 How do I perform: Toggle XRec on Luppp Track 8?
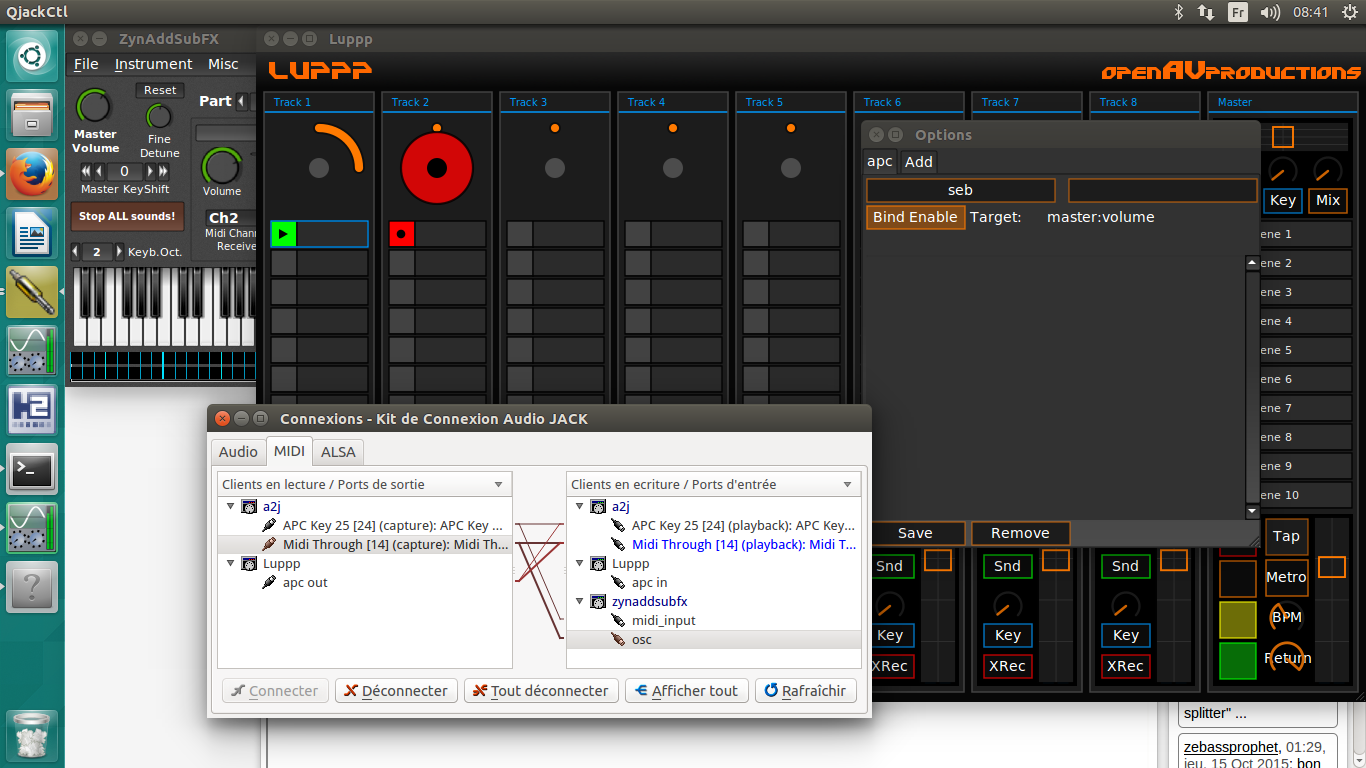[x=1125, y=666]
